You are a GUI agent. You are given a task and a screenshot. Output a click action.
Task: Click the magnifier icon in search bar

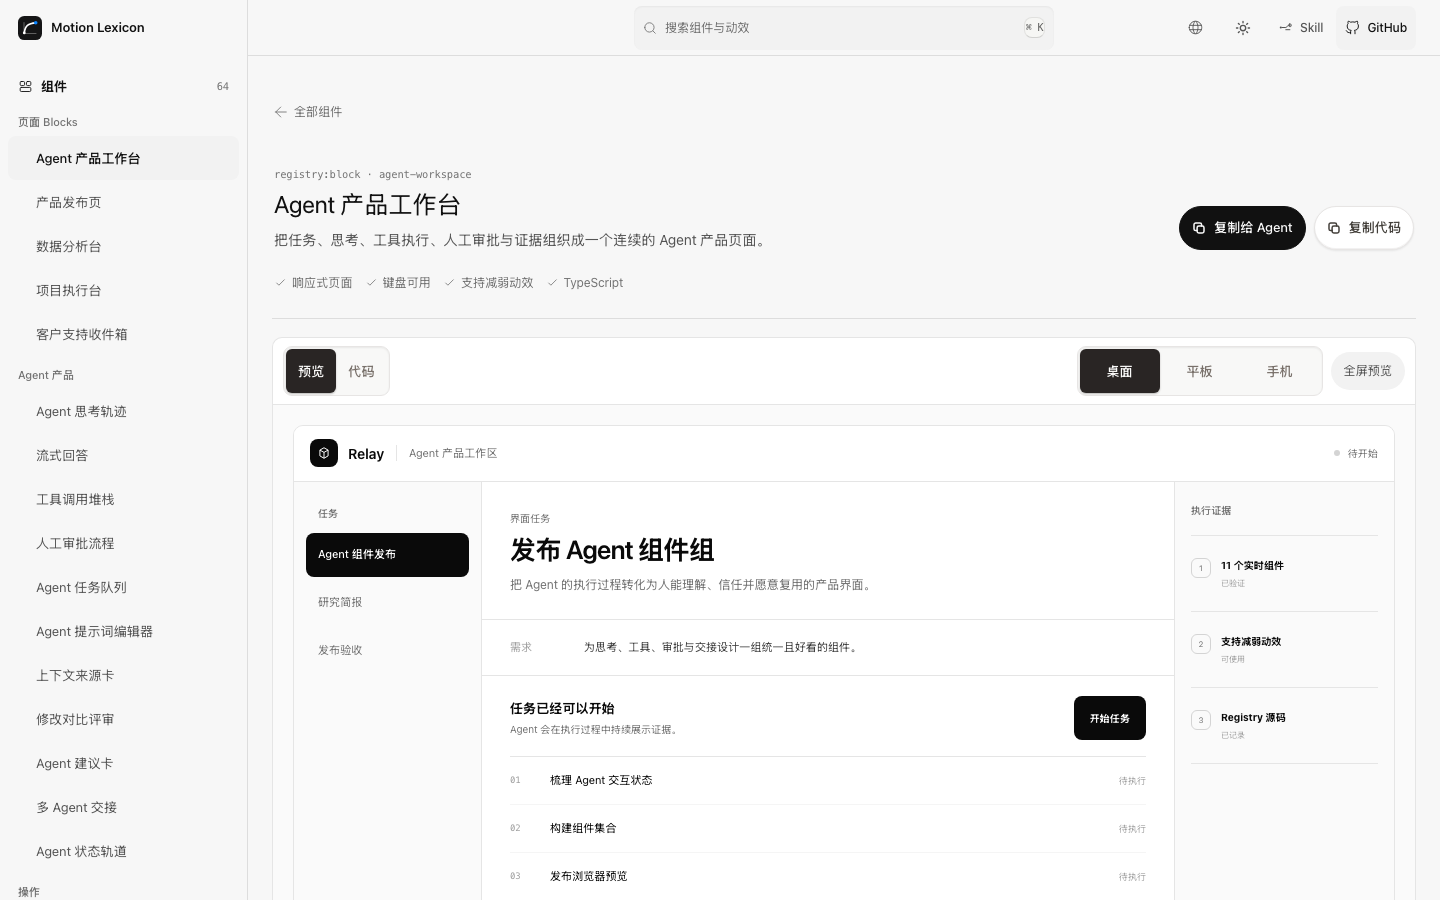[650, 28]
